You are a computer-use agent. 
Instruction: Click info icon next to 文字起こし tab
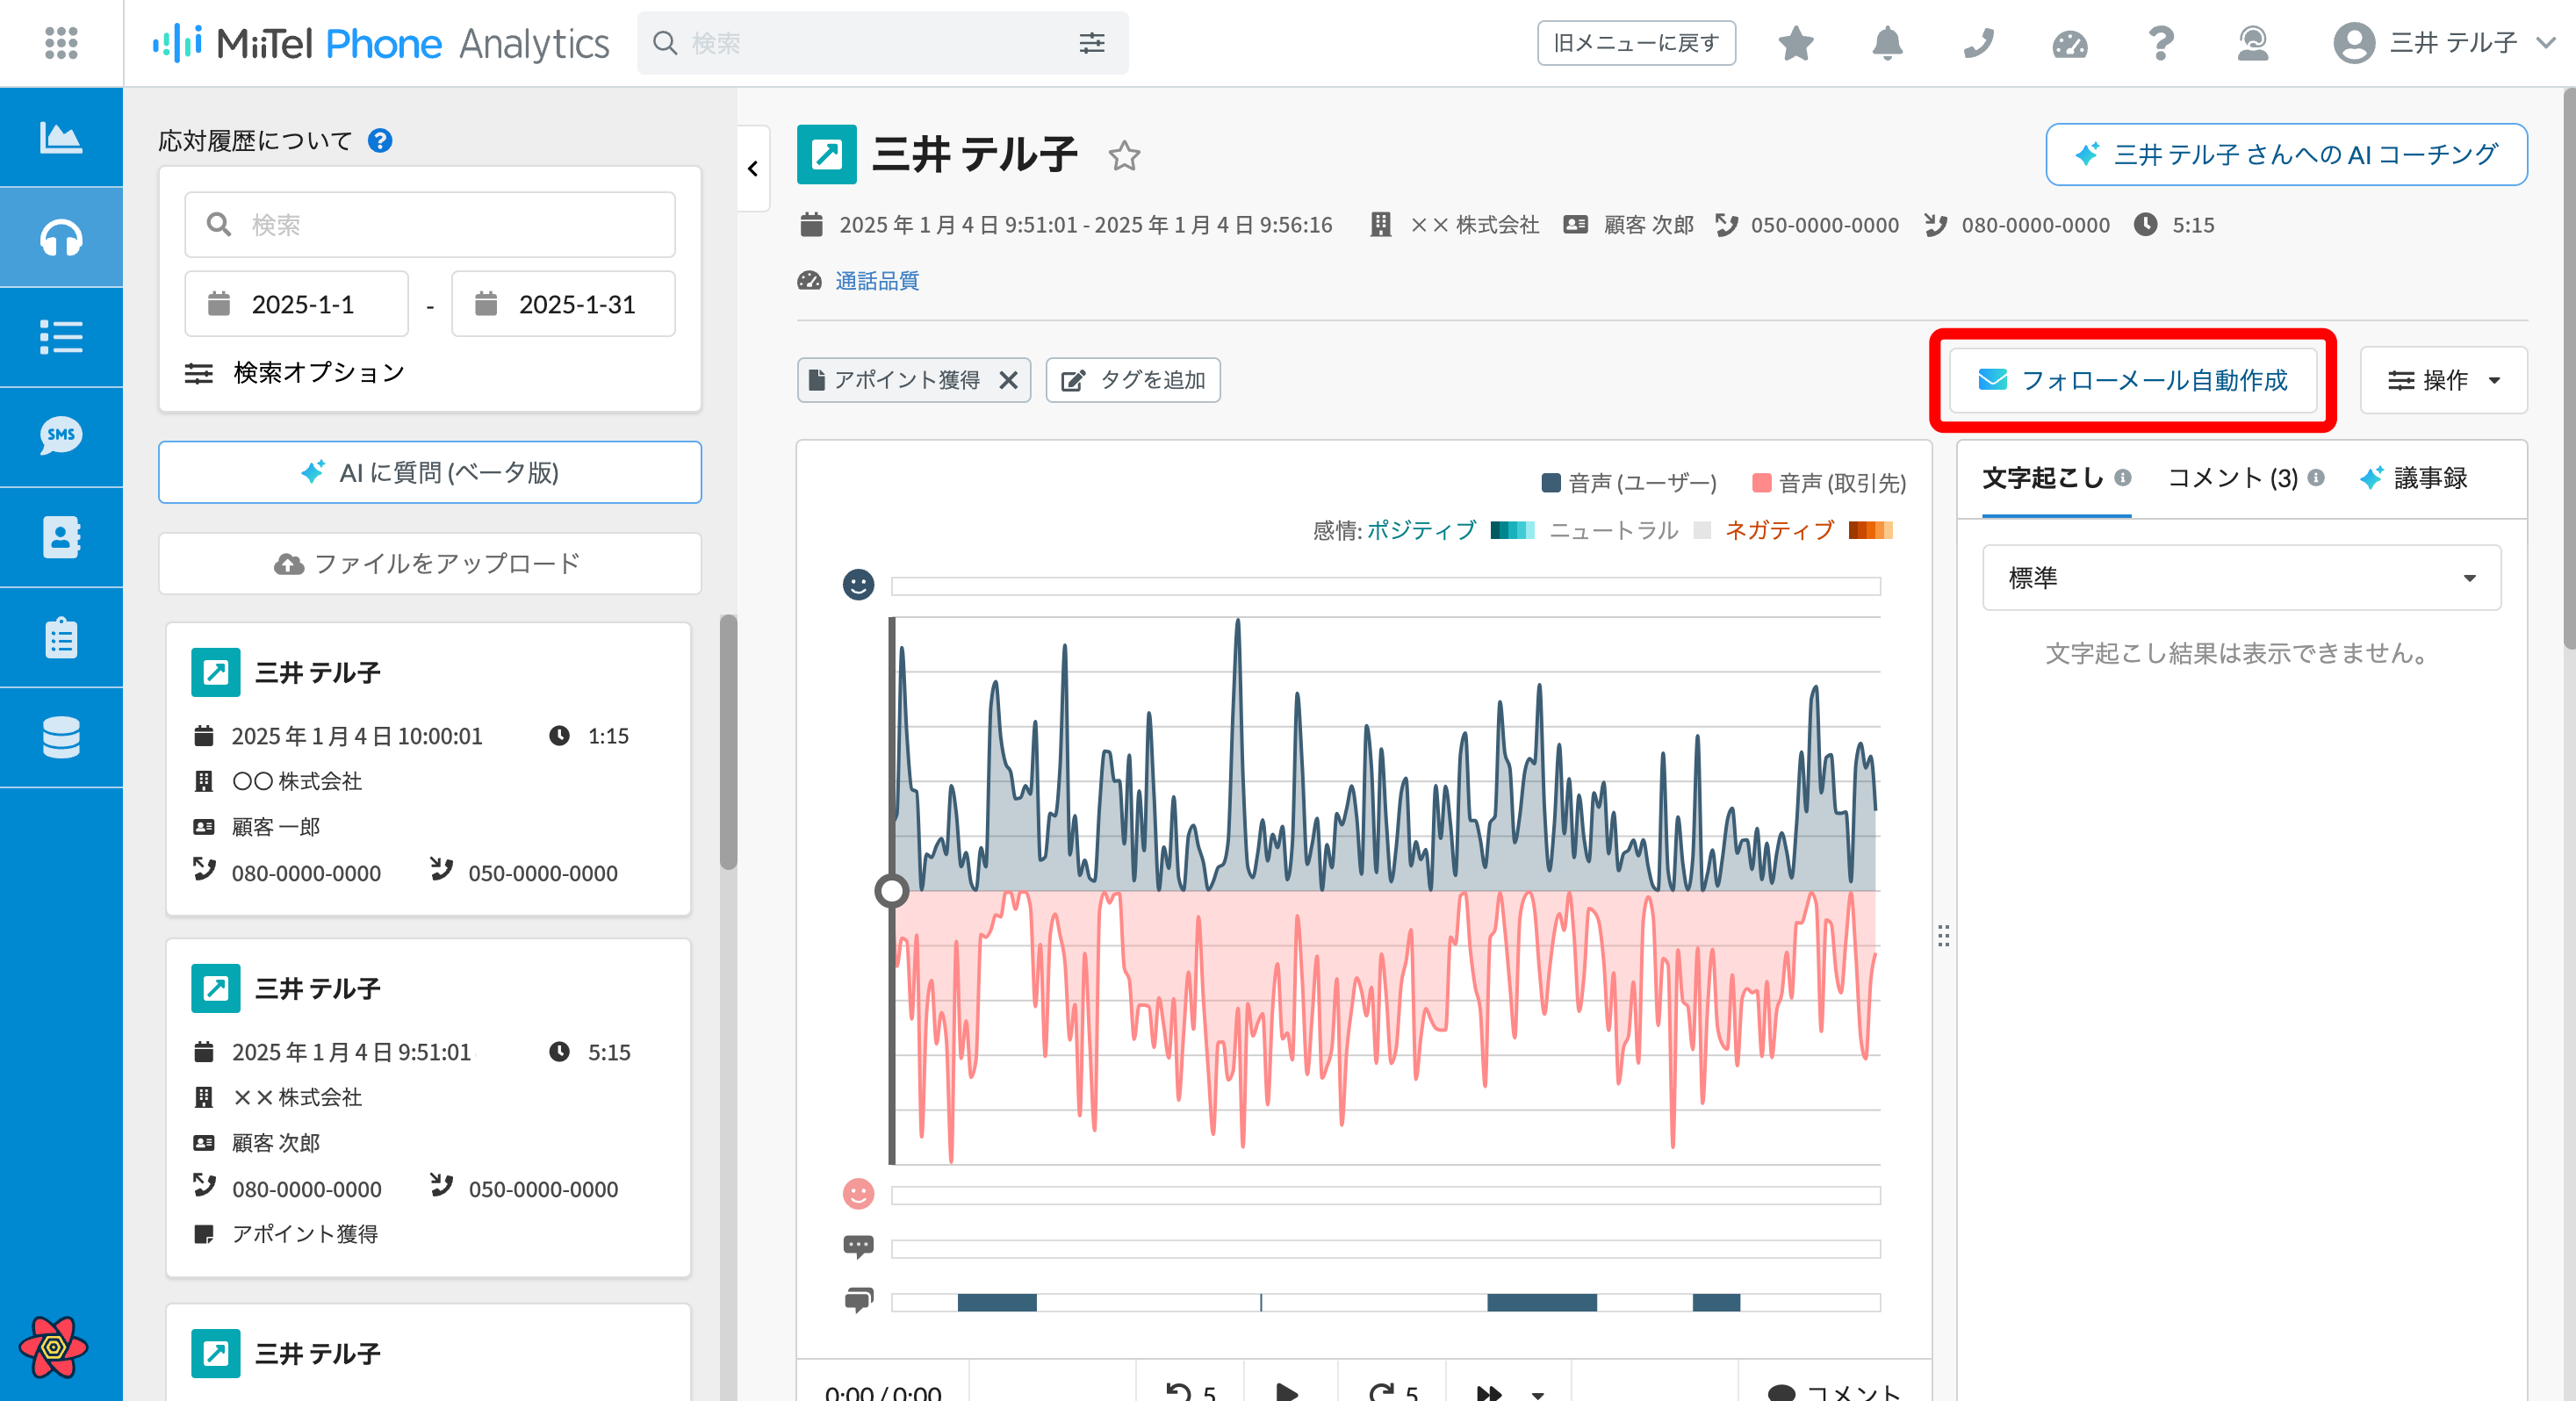(2123, 478)
